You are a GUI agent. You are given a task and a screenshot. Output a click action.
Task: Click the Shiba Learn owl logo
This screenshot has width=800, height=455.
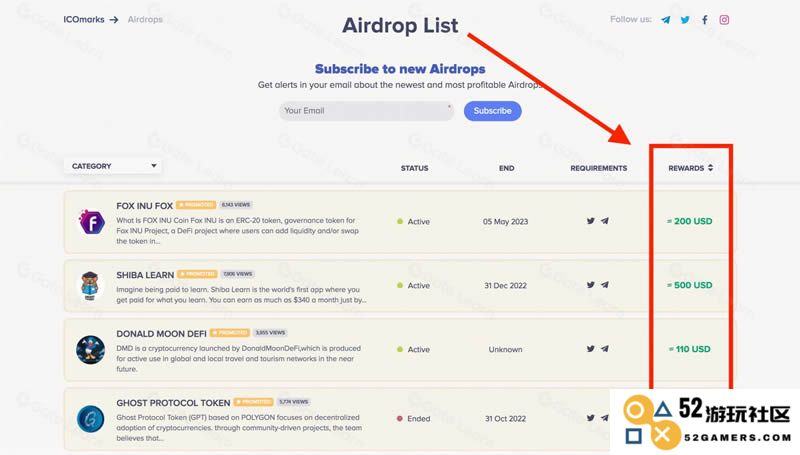click(x=90, y=286)
